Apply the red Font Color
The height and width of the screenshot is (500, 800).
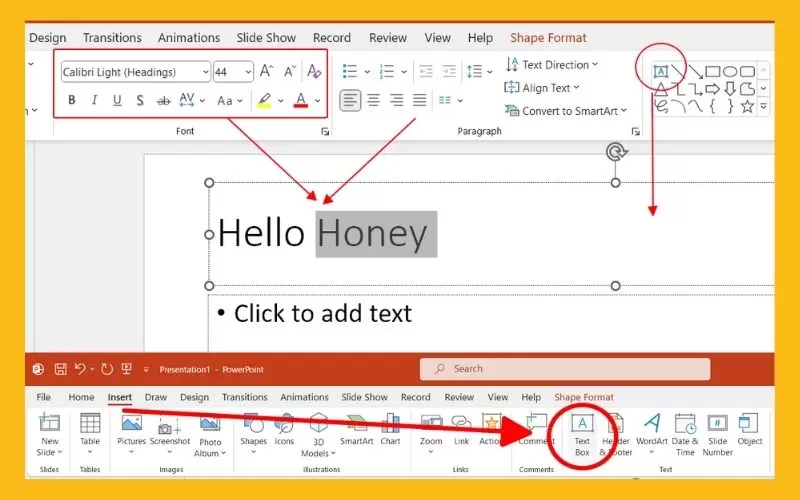pyautogui.click(x=301, y=100)
